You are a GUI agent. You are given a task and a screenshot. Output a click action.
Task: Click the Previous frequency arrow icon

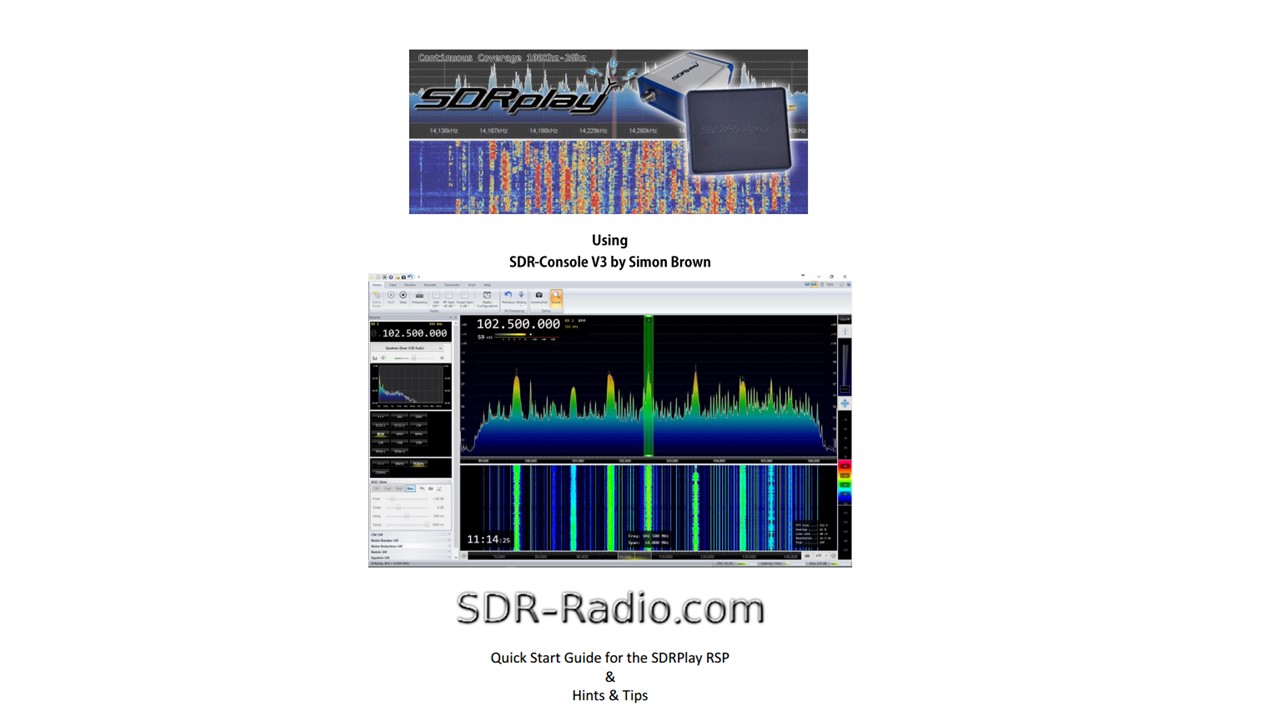(x=508, y=297)
